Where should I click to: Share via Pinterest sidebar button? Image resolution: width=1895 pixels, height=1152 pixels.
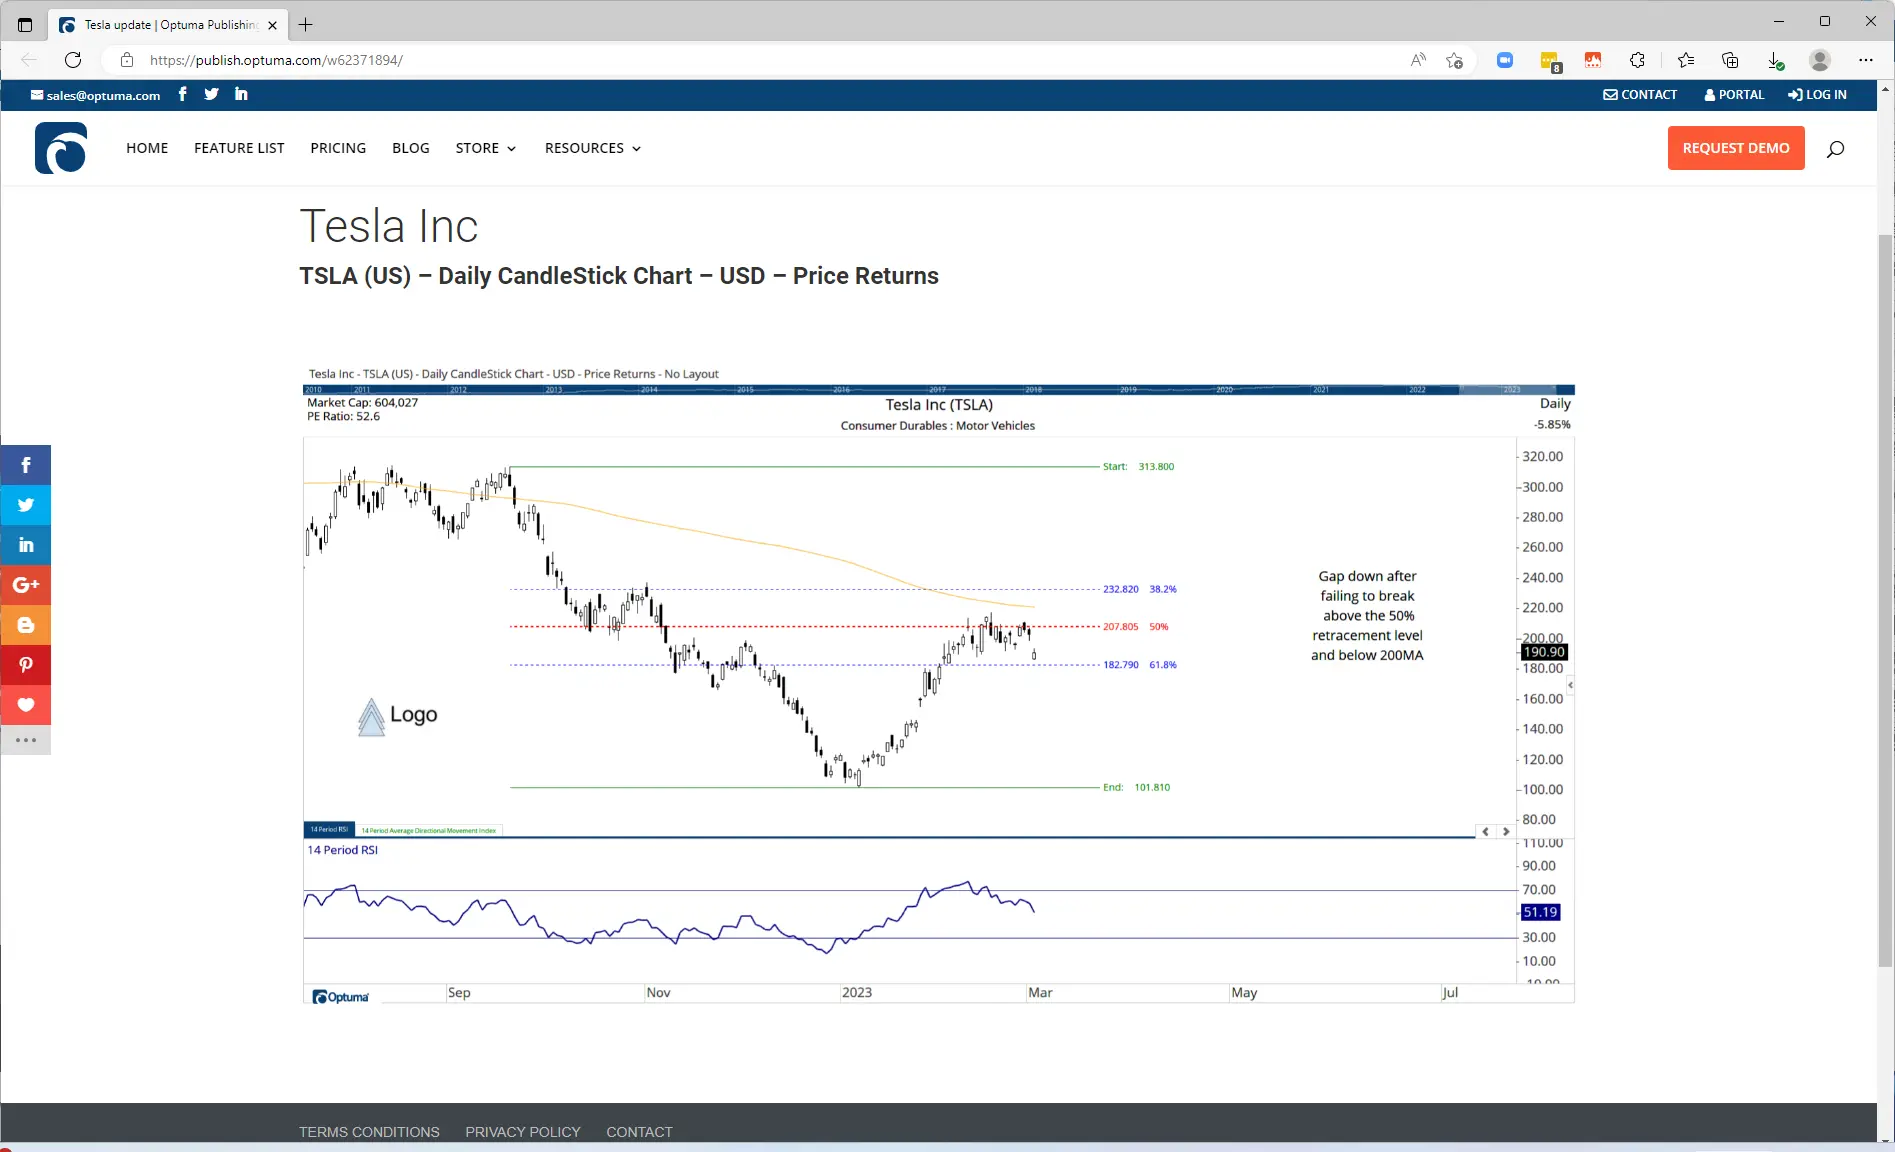pos(26,665)
